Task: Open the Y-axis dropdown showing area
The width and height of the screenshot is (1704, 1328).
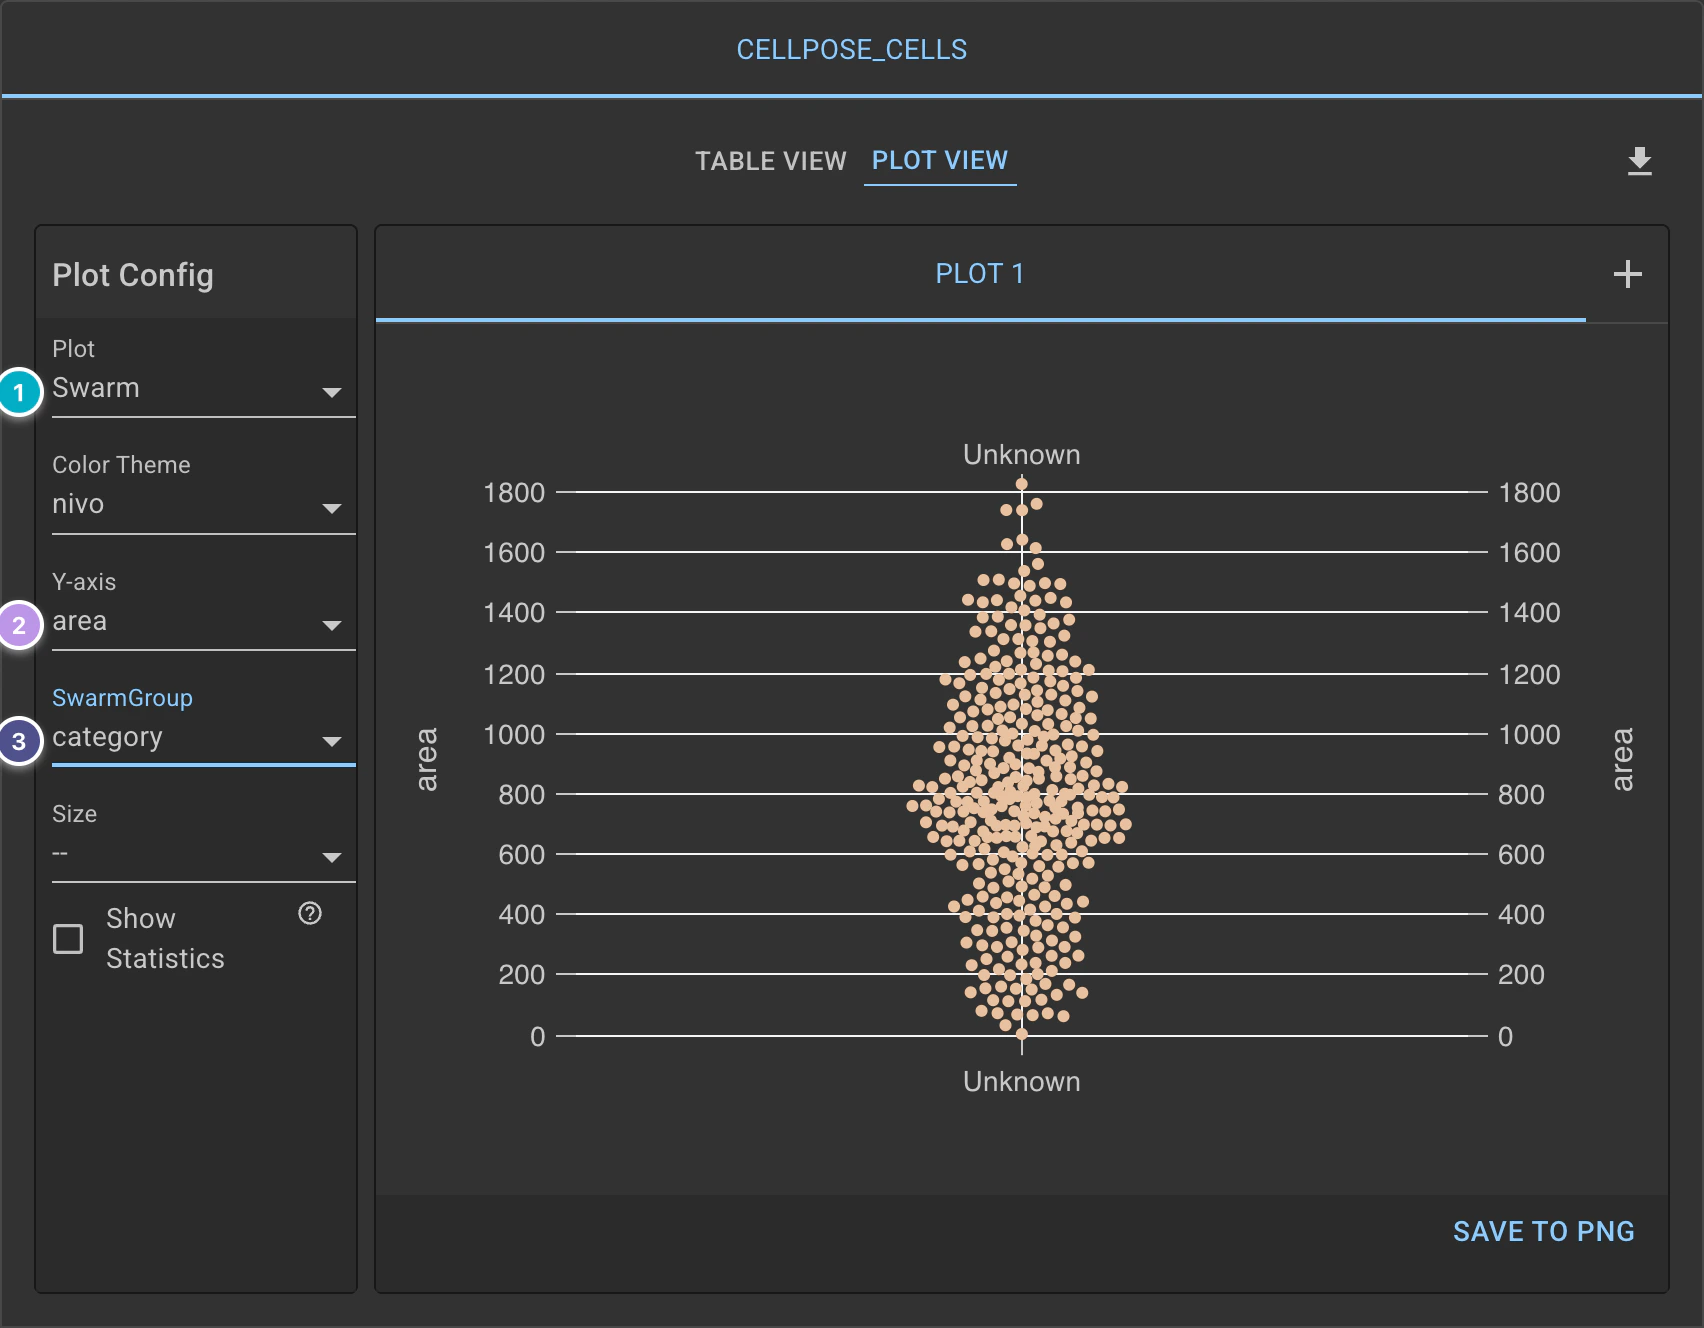Action: (x=203, y=621)
